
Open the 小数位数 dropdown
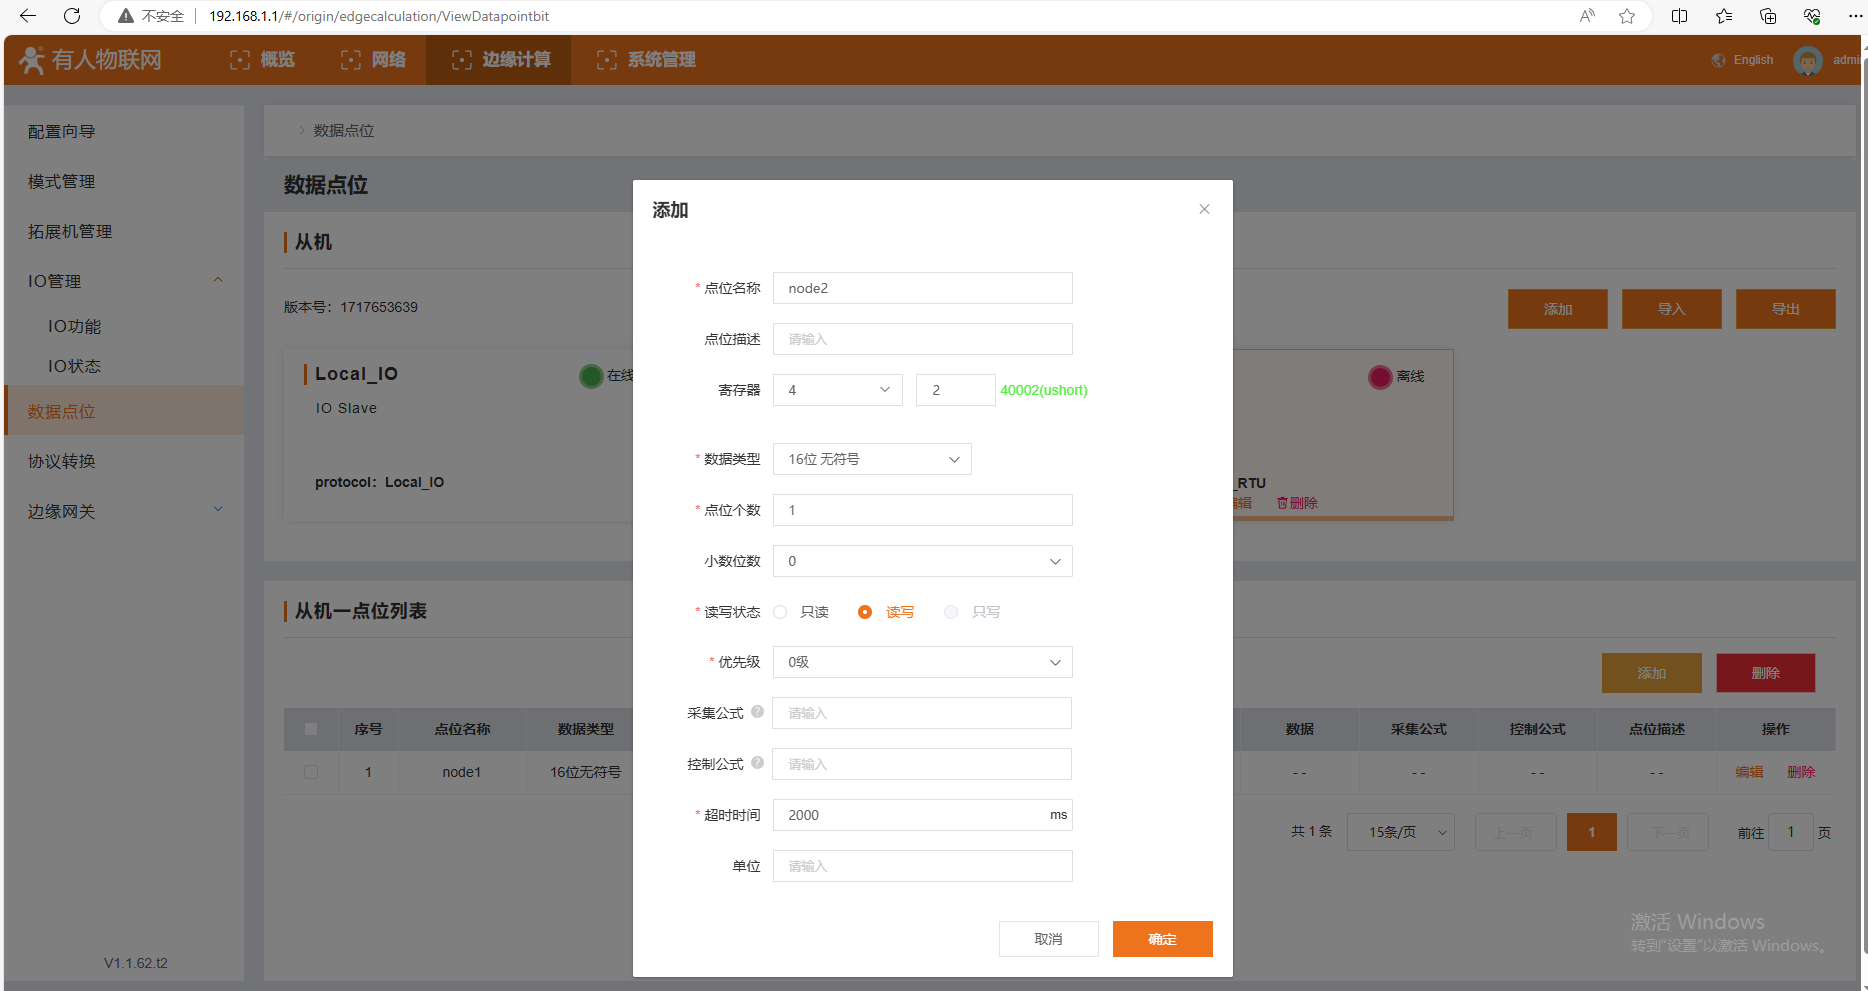pos(921,561)
